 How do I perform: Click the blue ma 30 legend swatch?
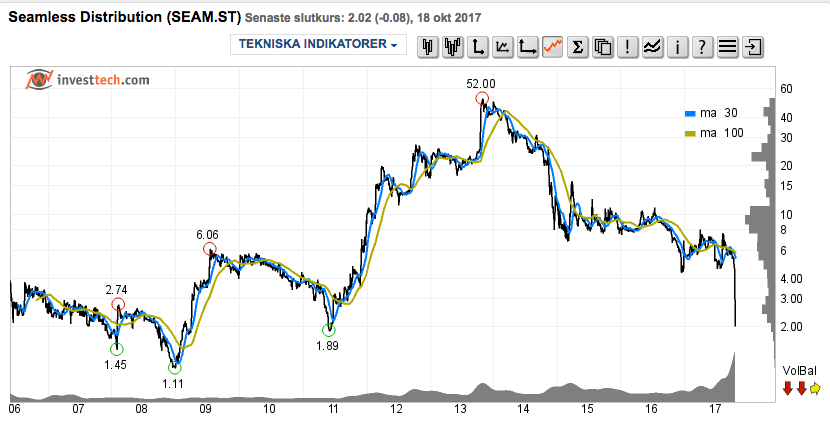click(690, 113)
